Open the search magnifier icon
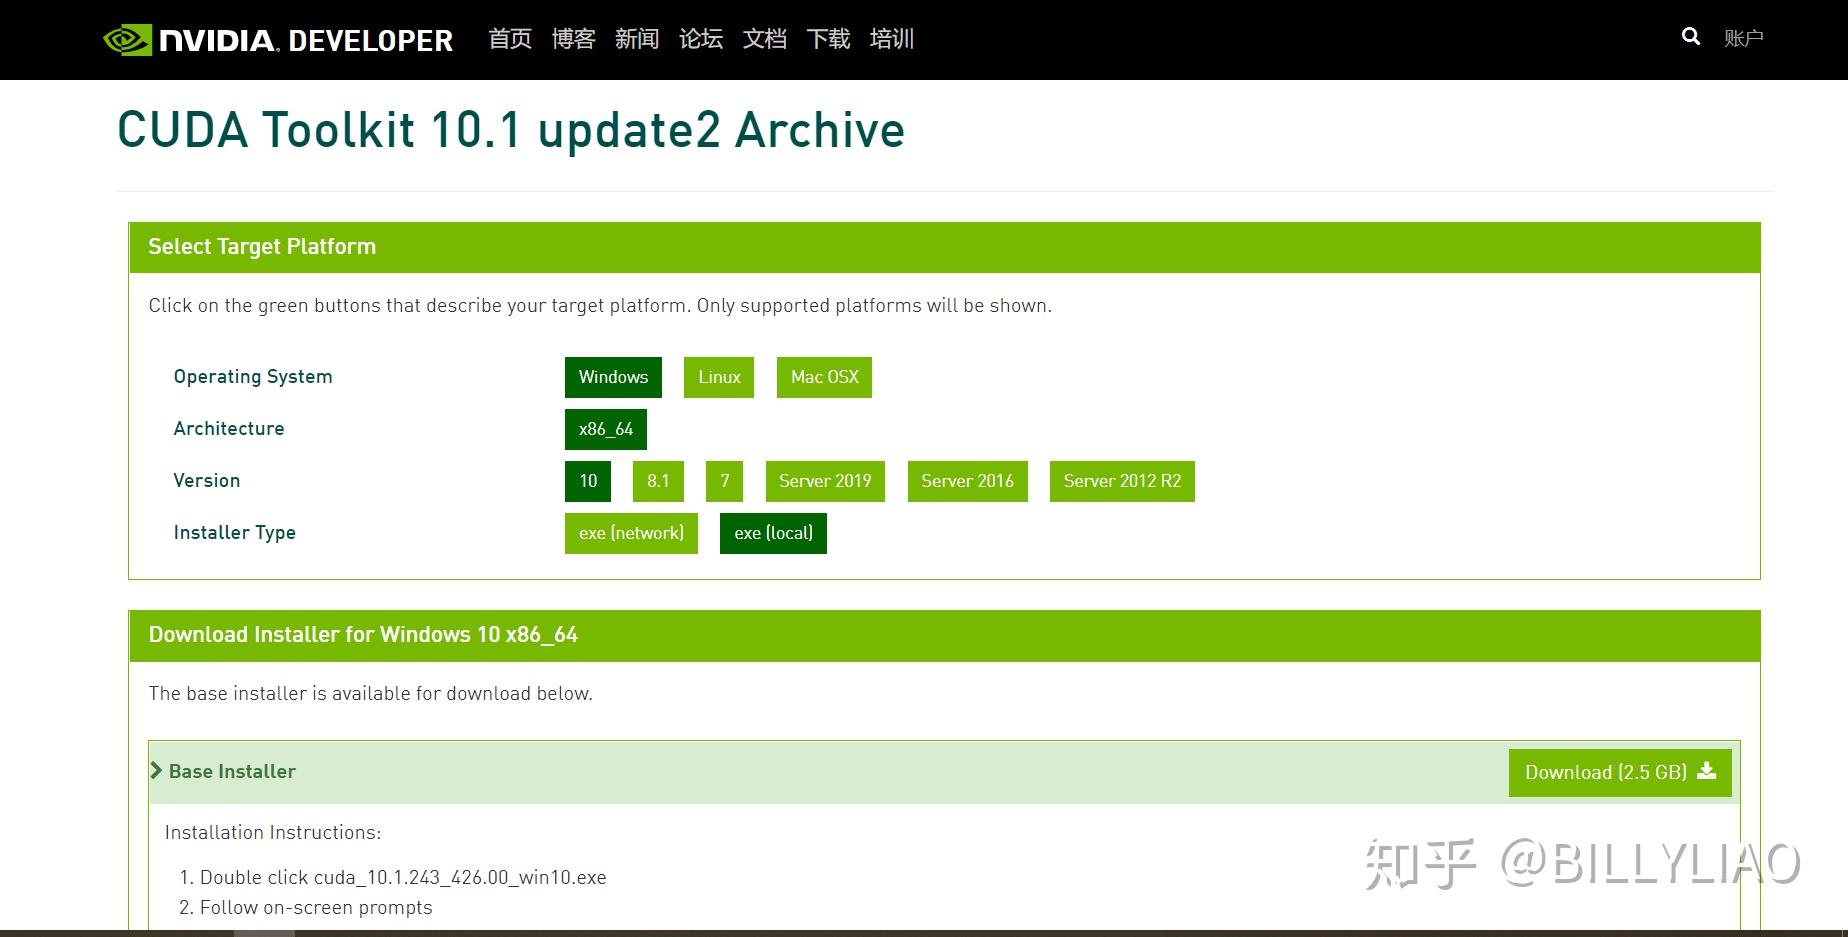The height and width of the screenshot is (937, 1848). [1690, 36]
